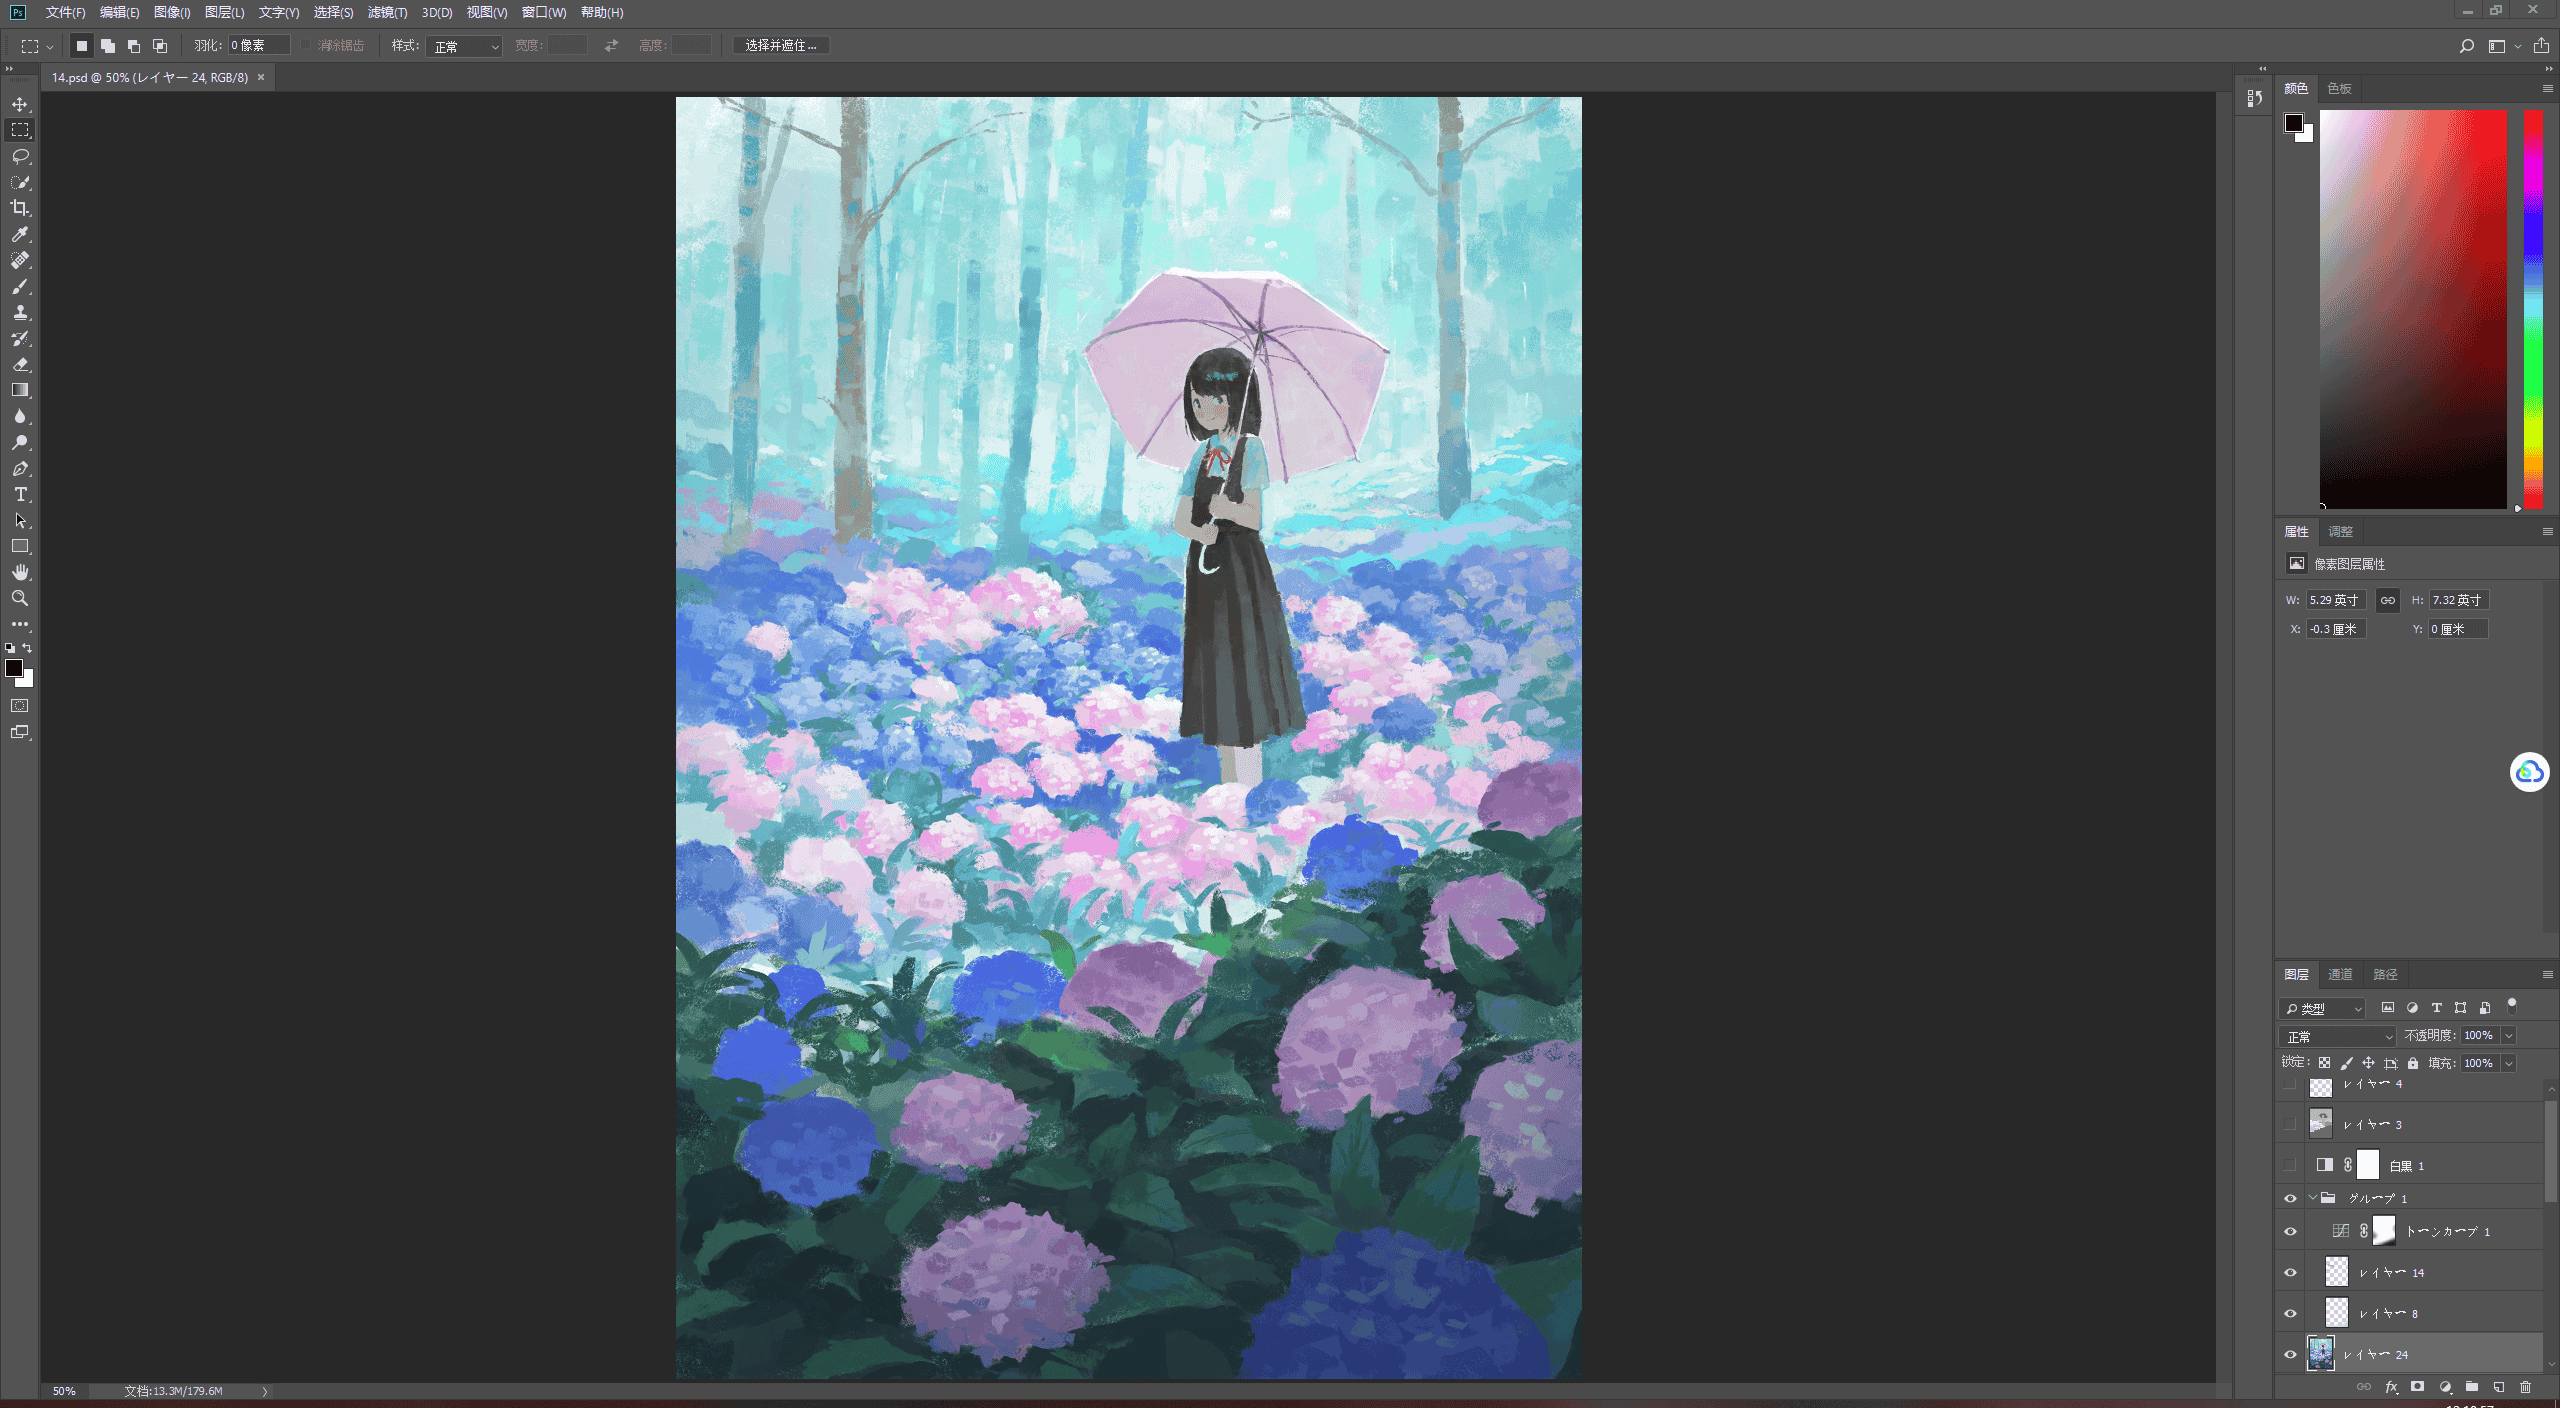Open the 滤镜(T) menu
2560x1408 pixels.
coord(387,12)
